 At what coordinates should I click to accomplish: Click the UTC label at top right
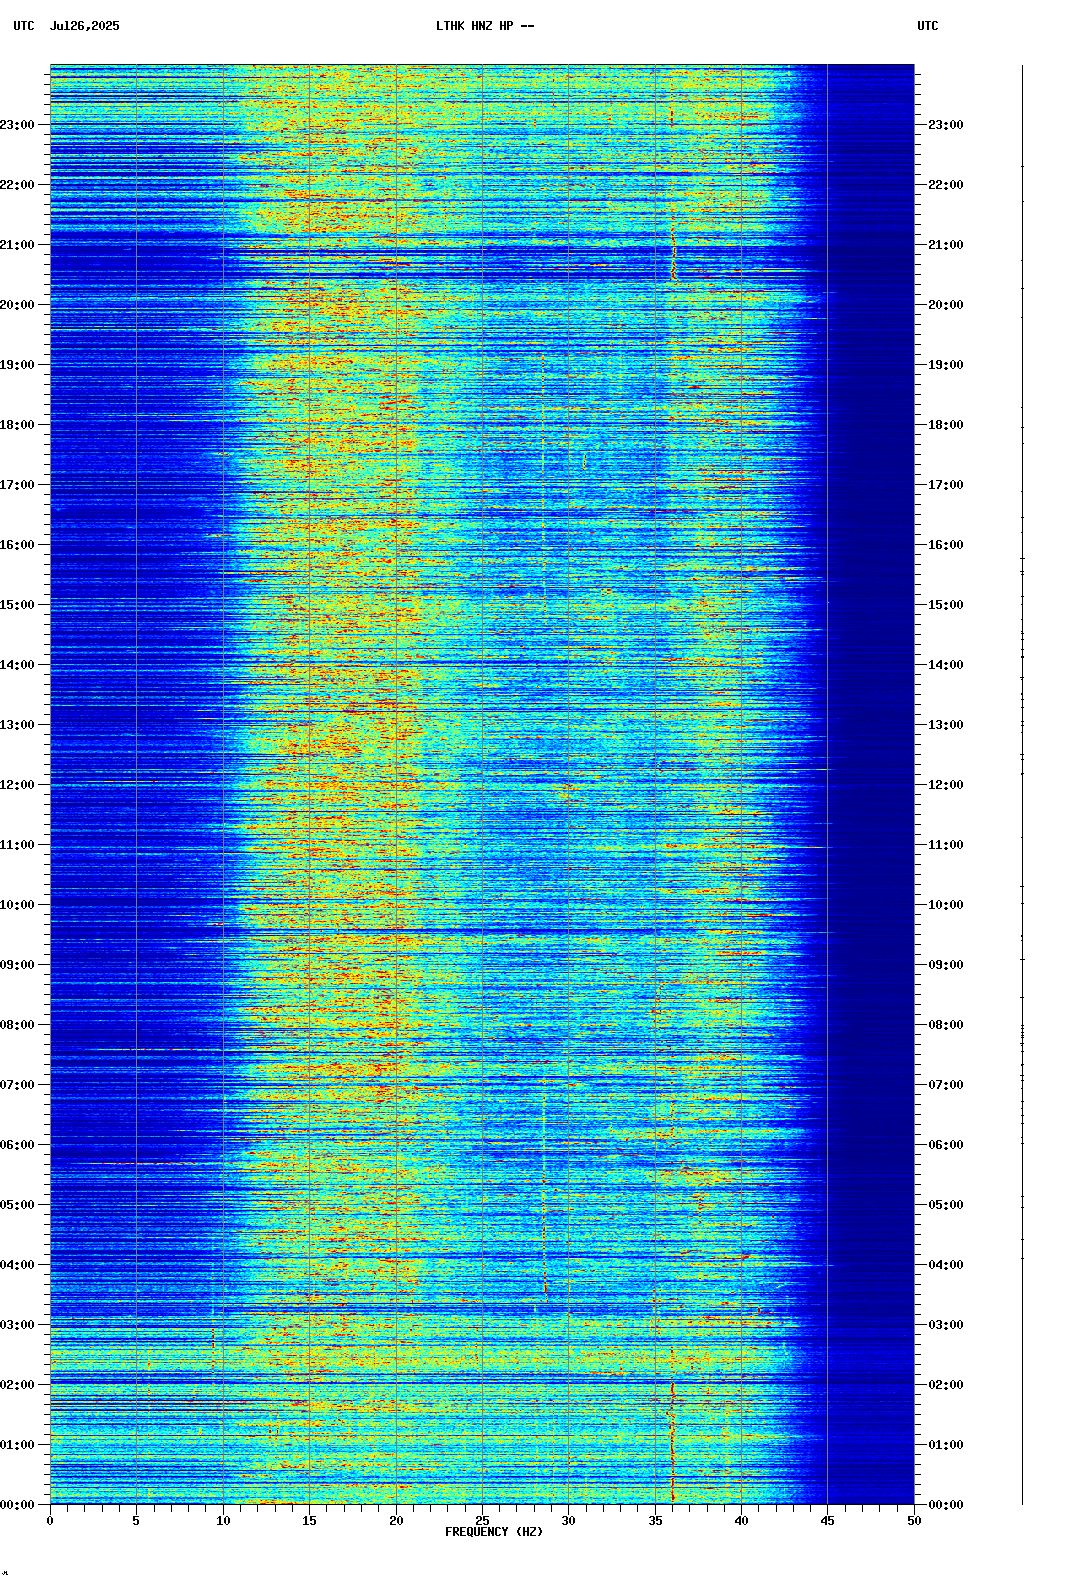(x=928, y=26)
